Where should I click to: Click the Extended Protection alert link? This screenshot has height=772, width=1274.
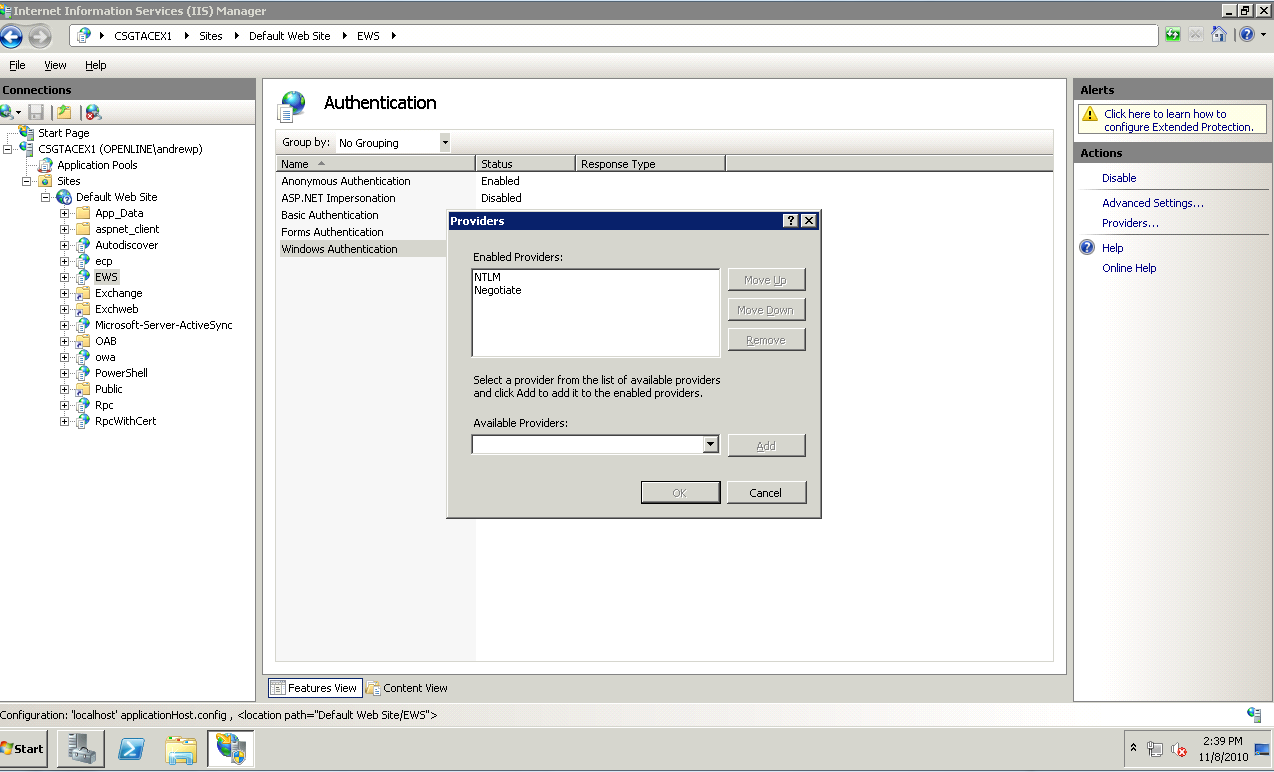1178,121
